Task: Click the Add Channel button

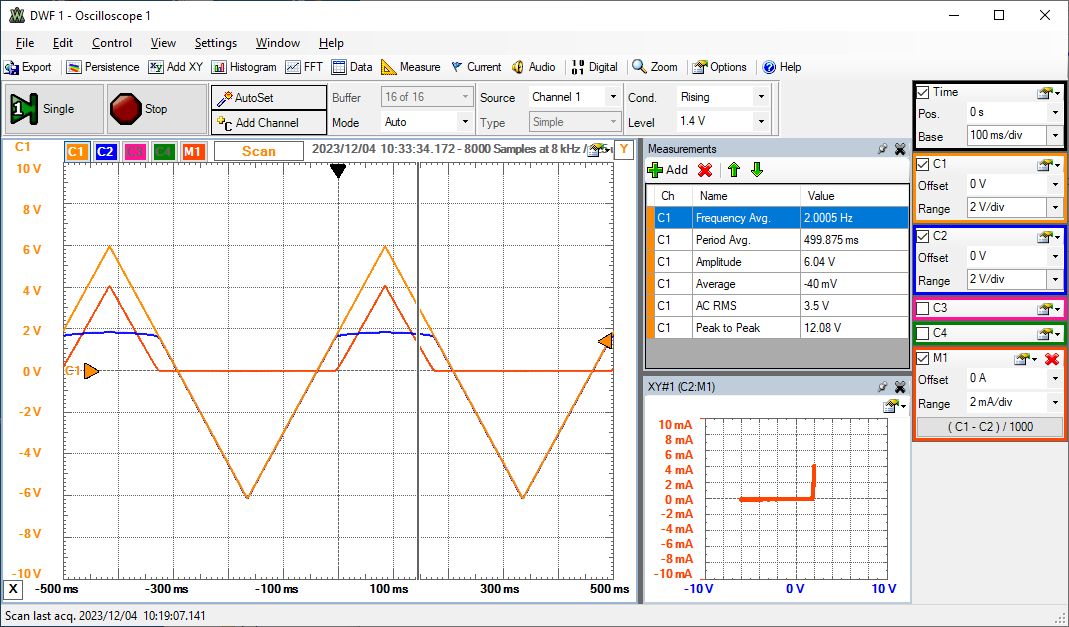Action: tap(268, 122)
